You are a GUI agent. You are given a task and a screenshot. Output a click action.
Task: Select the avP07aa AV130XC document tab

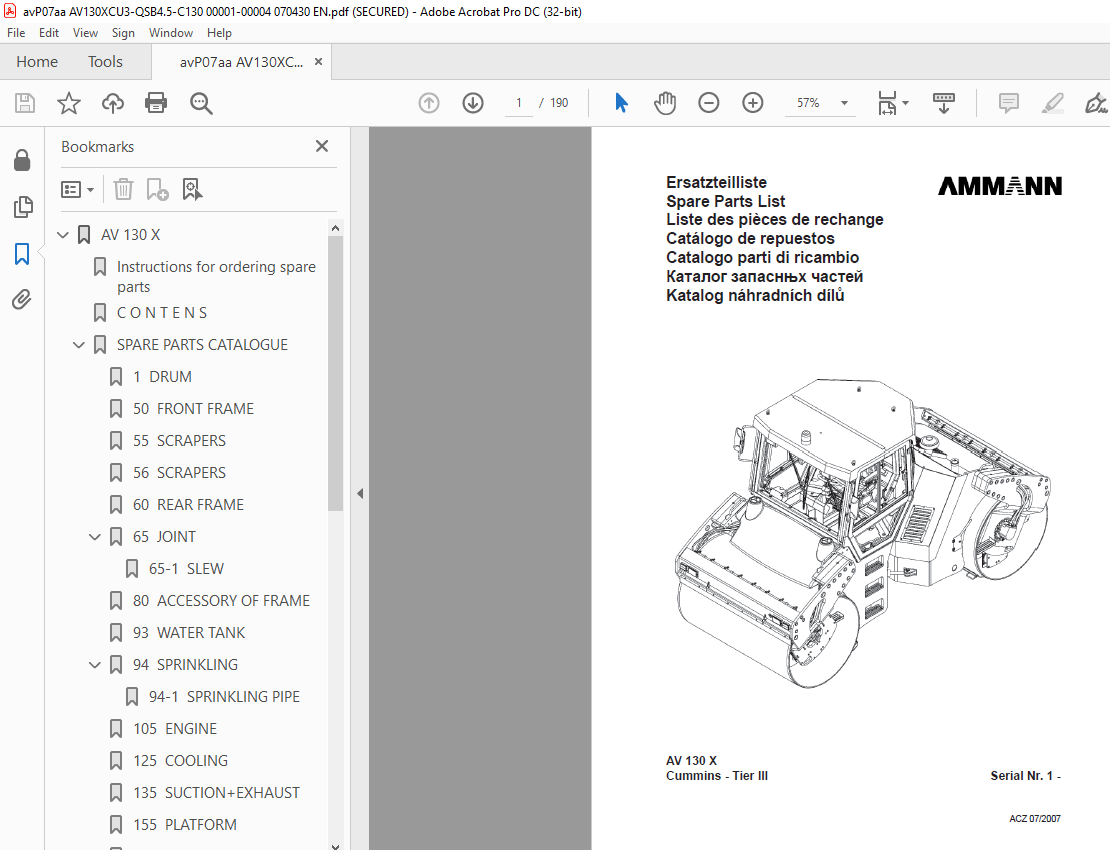pyautogui.click(x=241, y=62)
